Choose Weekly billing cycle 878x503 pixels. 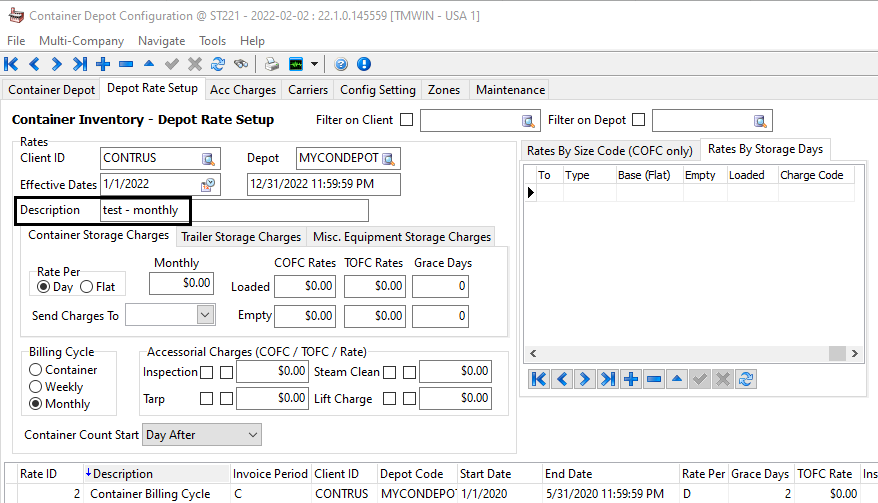[36, 386]
